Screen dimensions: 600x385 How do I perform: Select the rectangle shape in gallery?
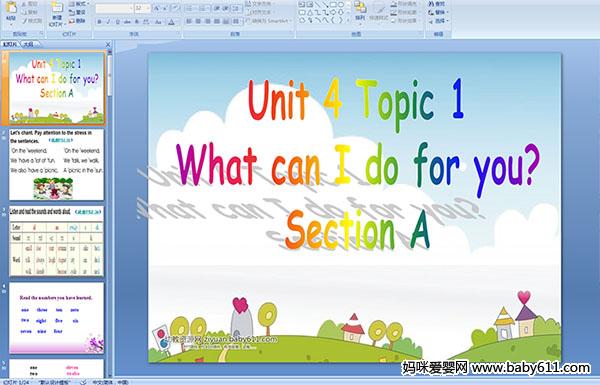tap(334, 4)
